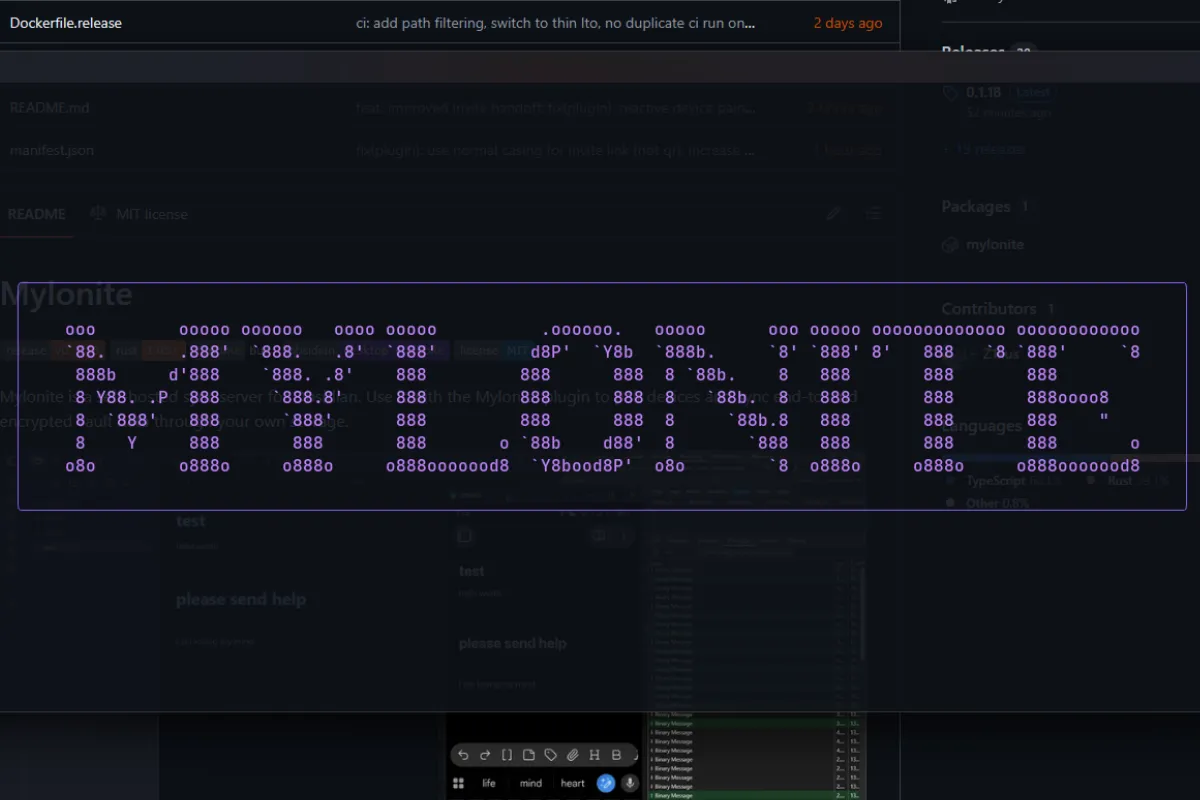Screen dimensions: 1200x800
Task: Click the bottom green-highlighted Binary Message row
Action: pyautogui.click(x=756, y=795)
